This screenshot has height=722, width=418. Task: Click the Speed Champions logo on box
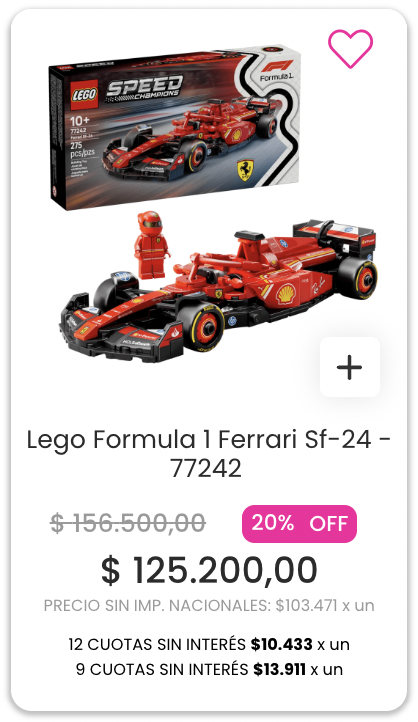coord(145,87)
